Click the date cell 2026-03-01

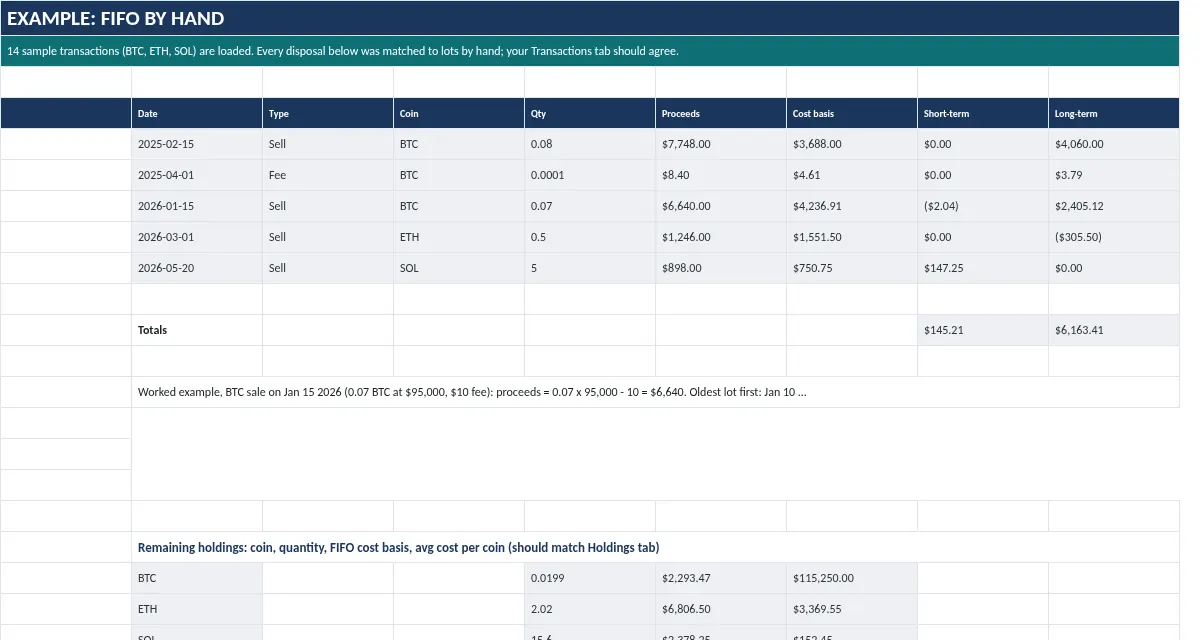point(197,237)
